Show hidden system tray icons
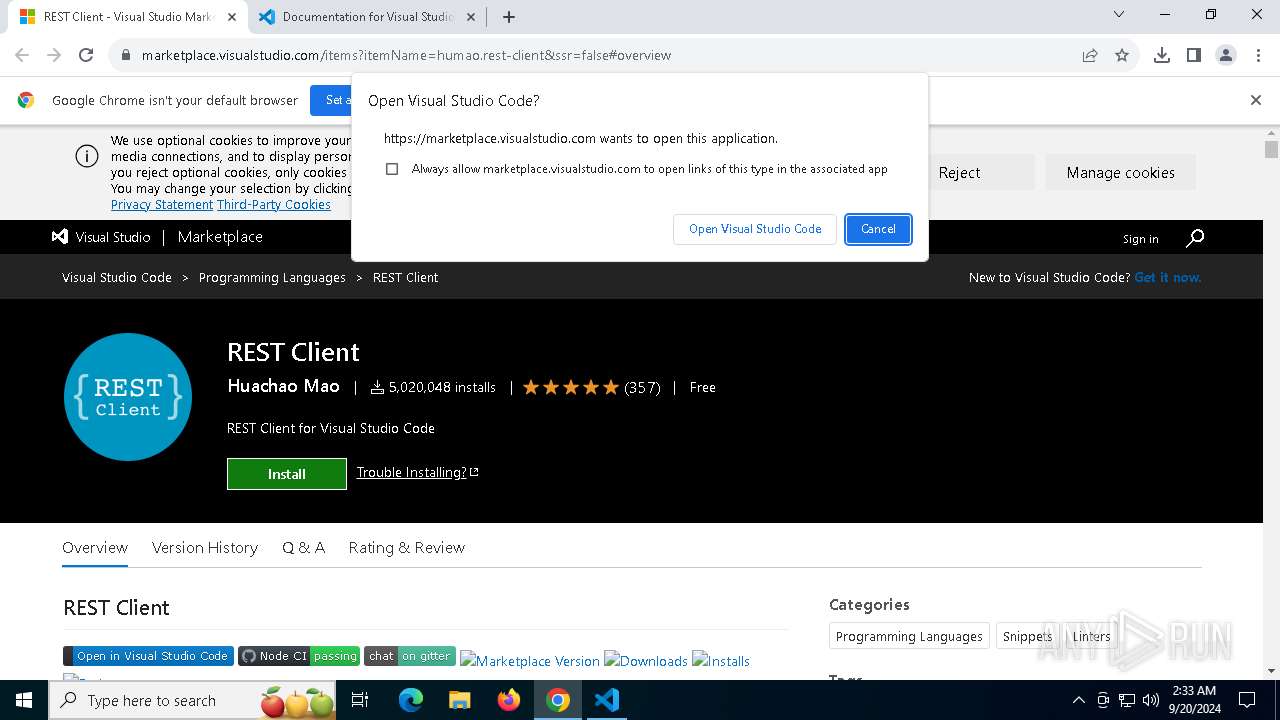Image resolution: width=1280 pixels, height=720 pixels. pyautogui.click(x=1078, y=700)
